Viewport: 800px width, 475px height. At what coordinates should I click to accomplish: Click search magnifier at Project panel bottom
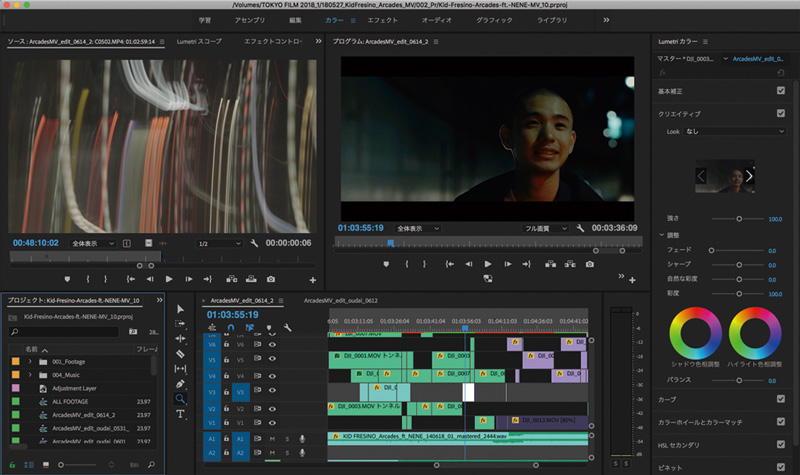pyautogui.click(x=151, y=465)
